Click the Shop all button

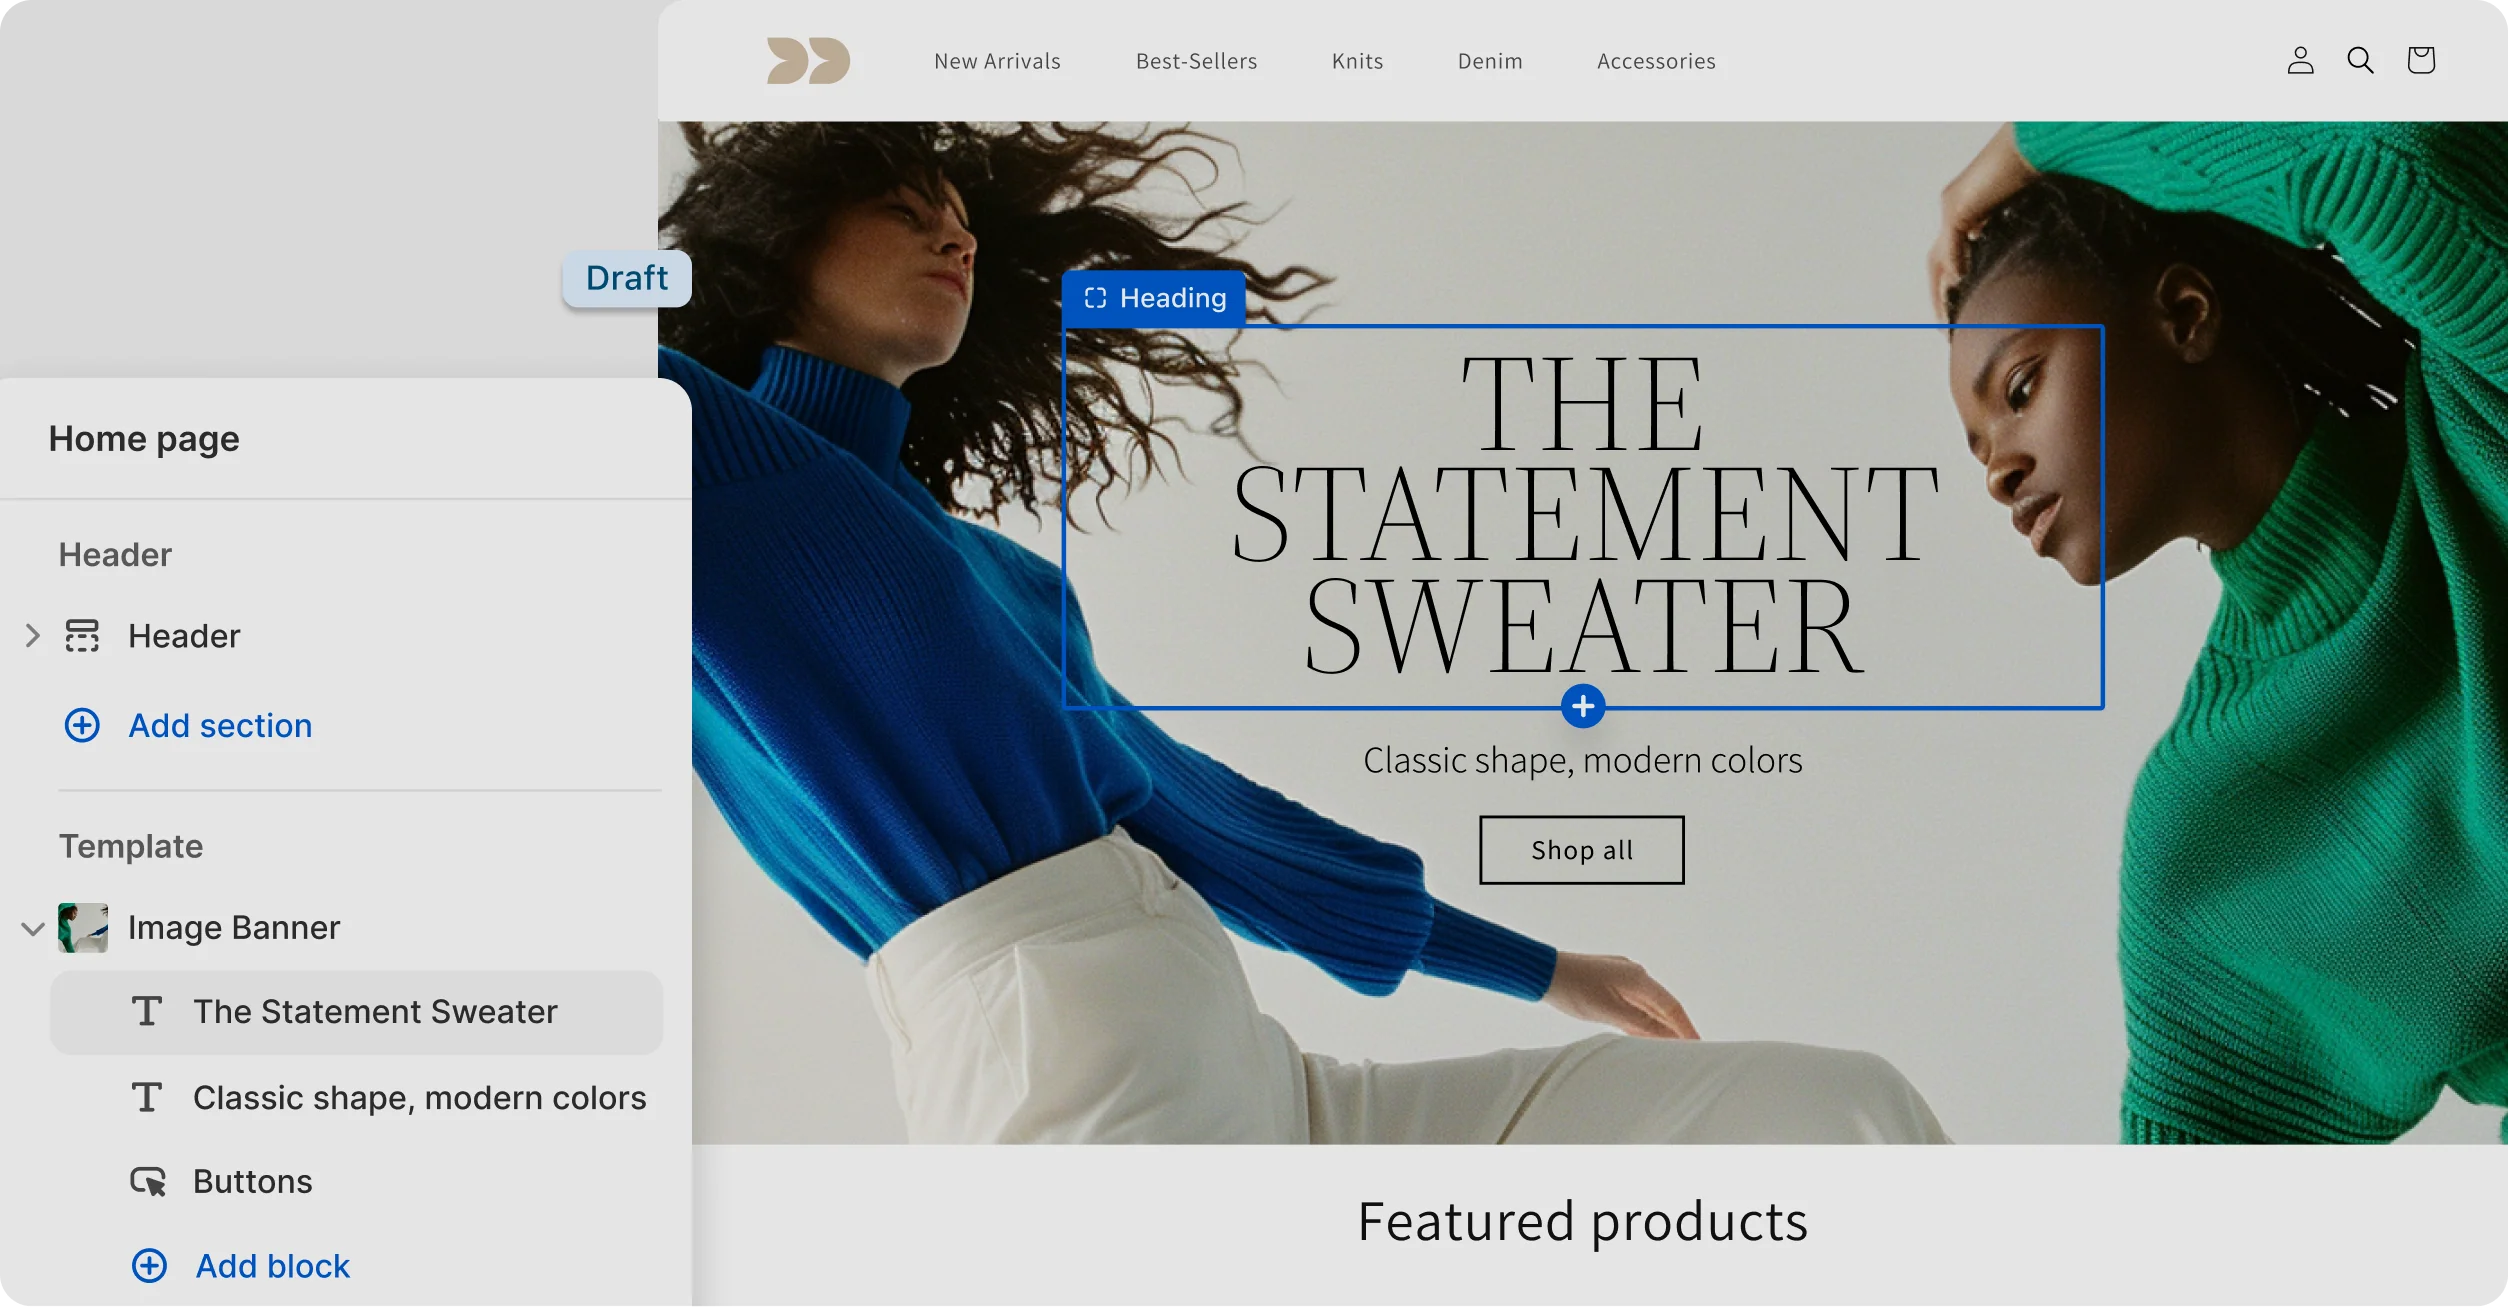(x=1582, y=850)
